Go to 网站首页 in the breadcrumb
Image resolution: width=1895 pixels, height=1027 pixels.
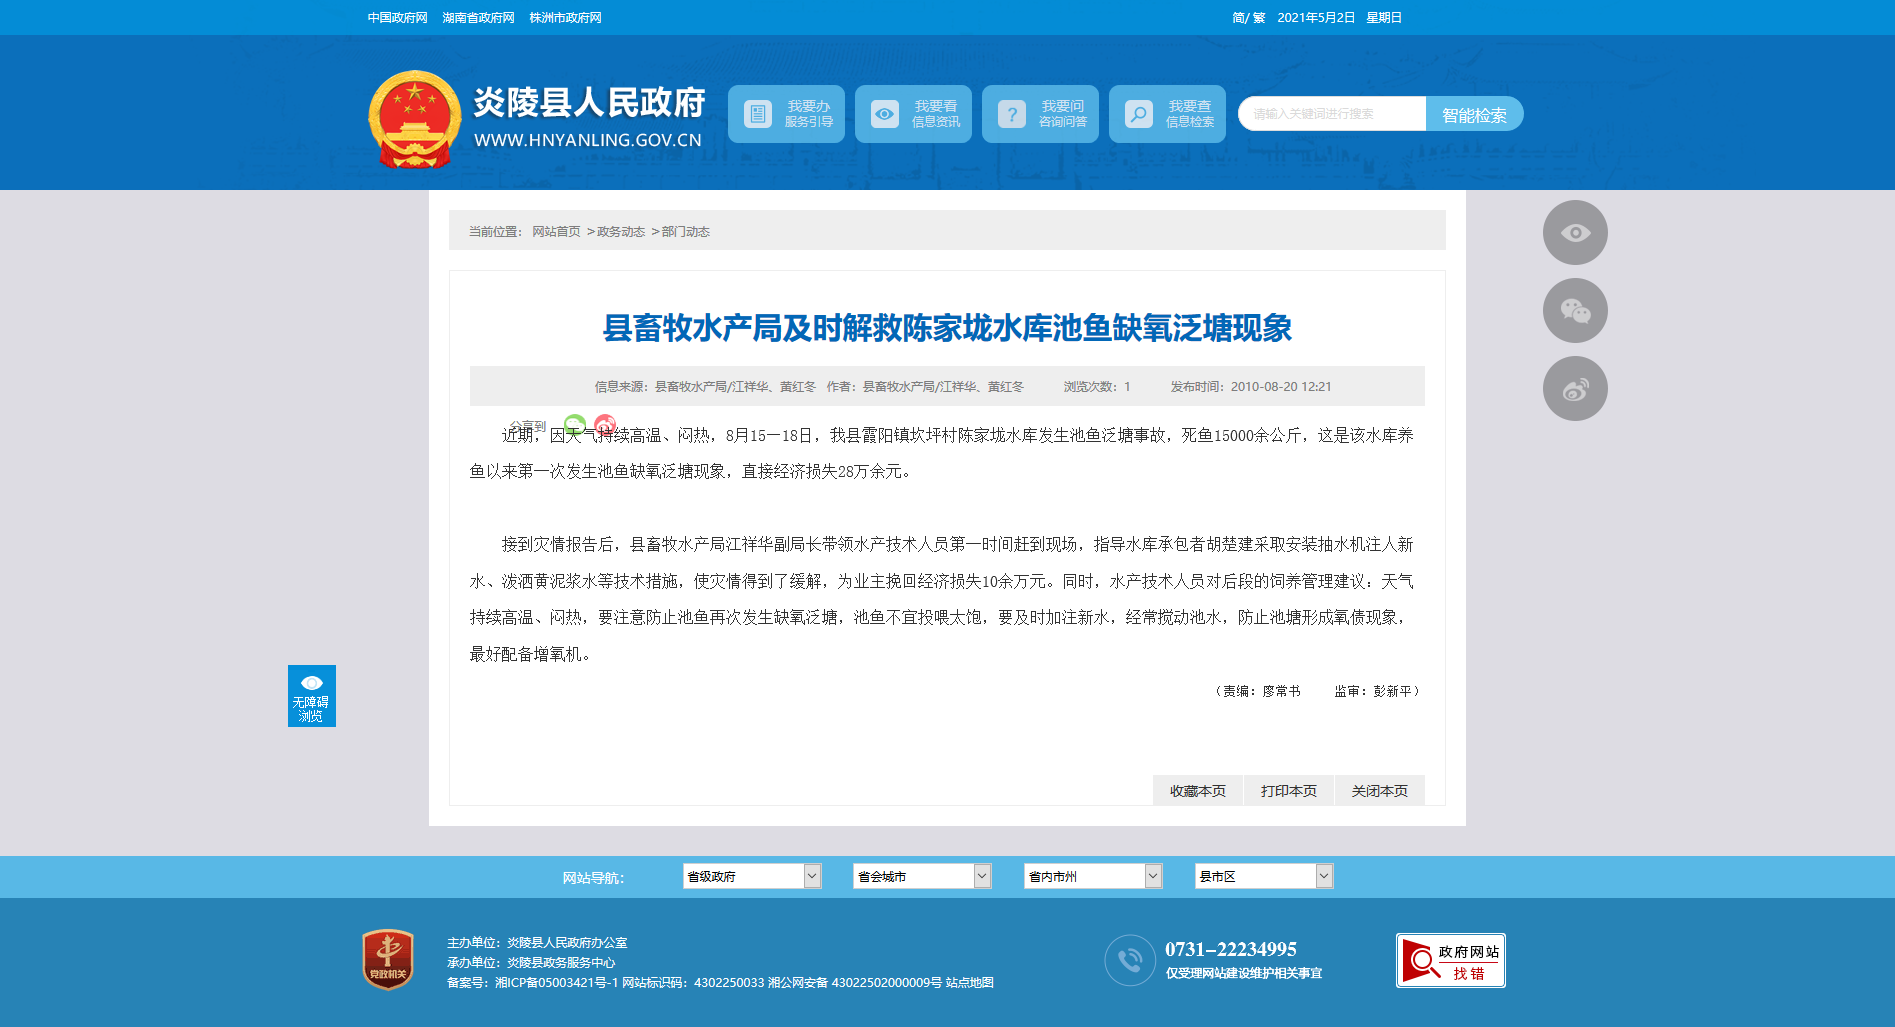pos(556,232)
